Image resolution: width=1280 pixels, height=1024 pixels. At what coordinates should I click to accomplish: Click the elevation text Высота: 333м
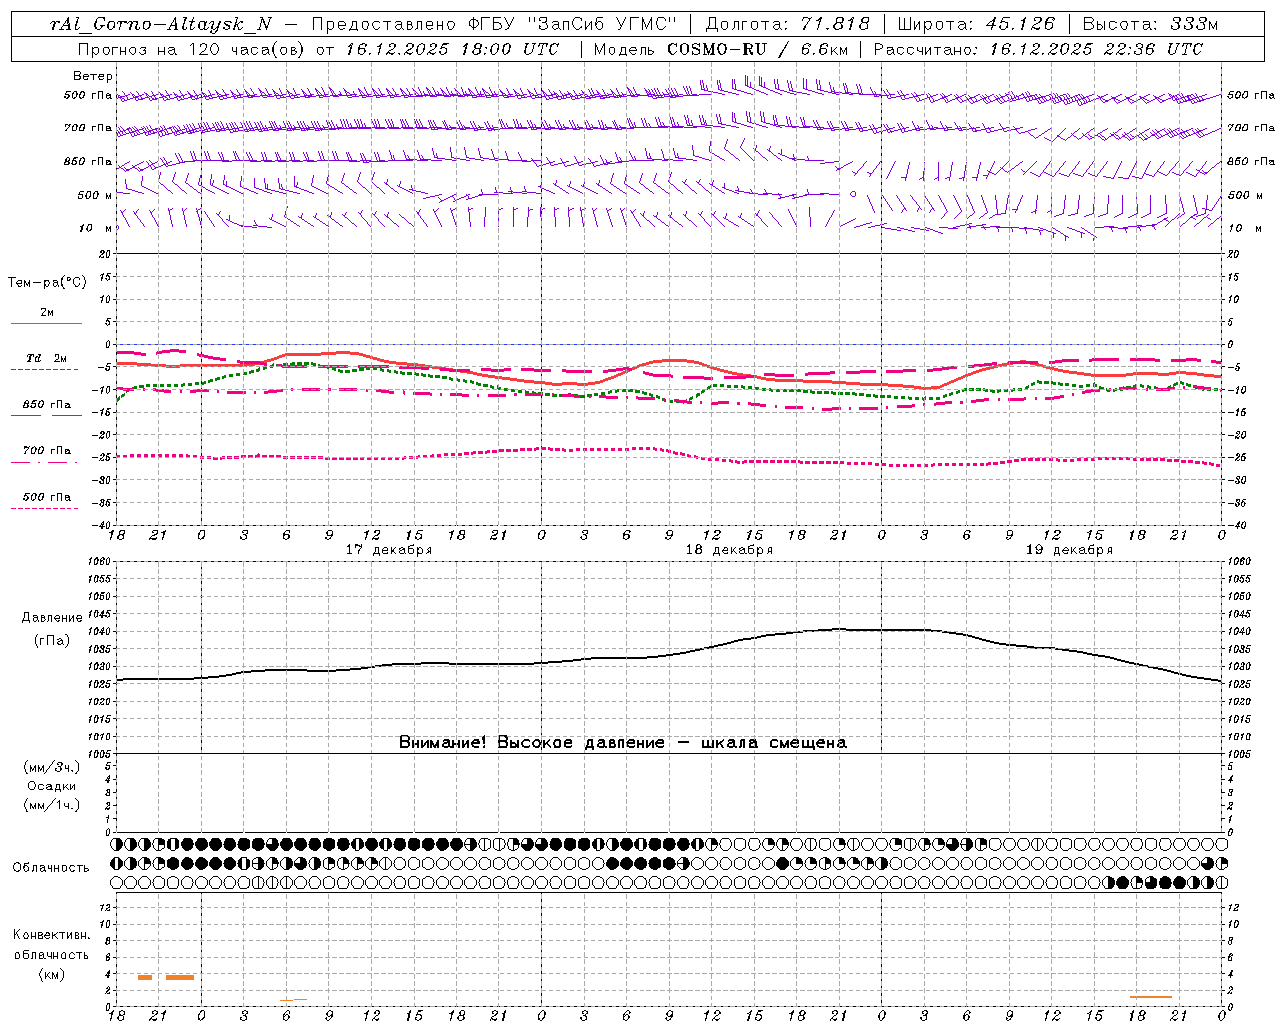point(1150,24)
